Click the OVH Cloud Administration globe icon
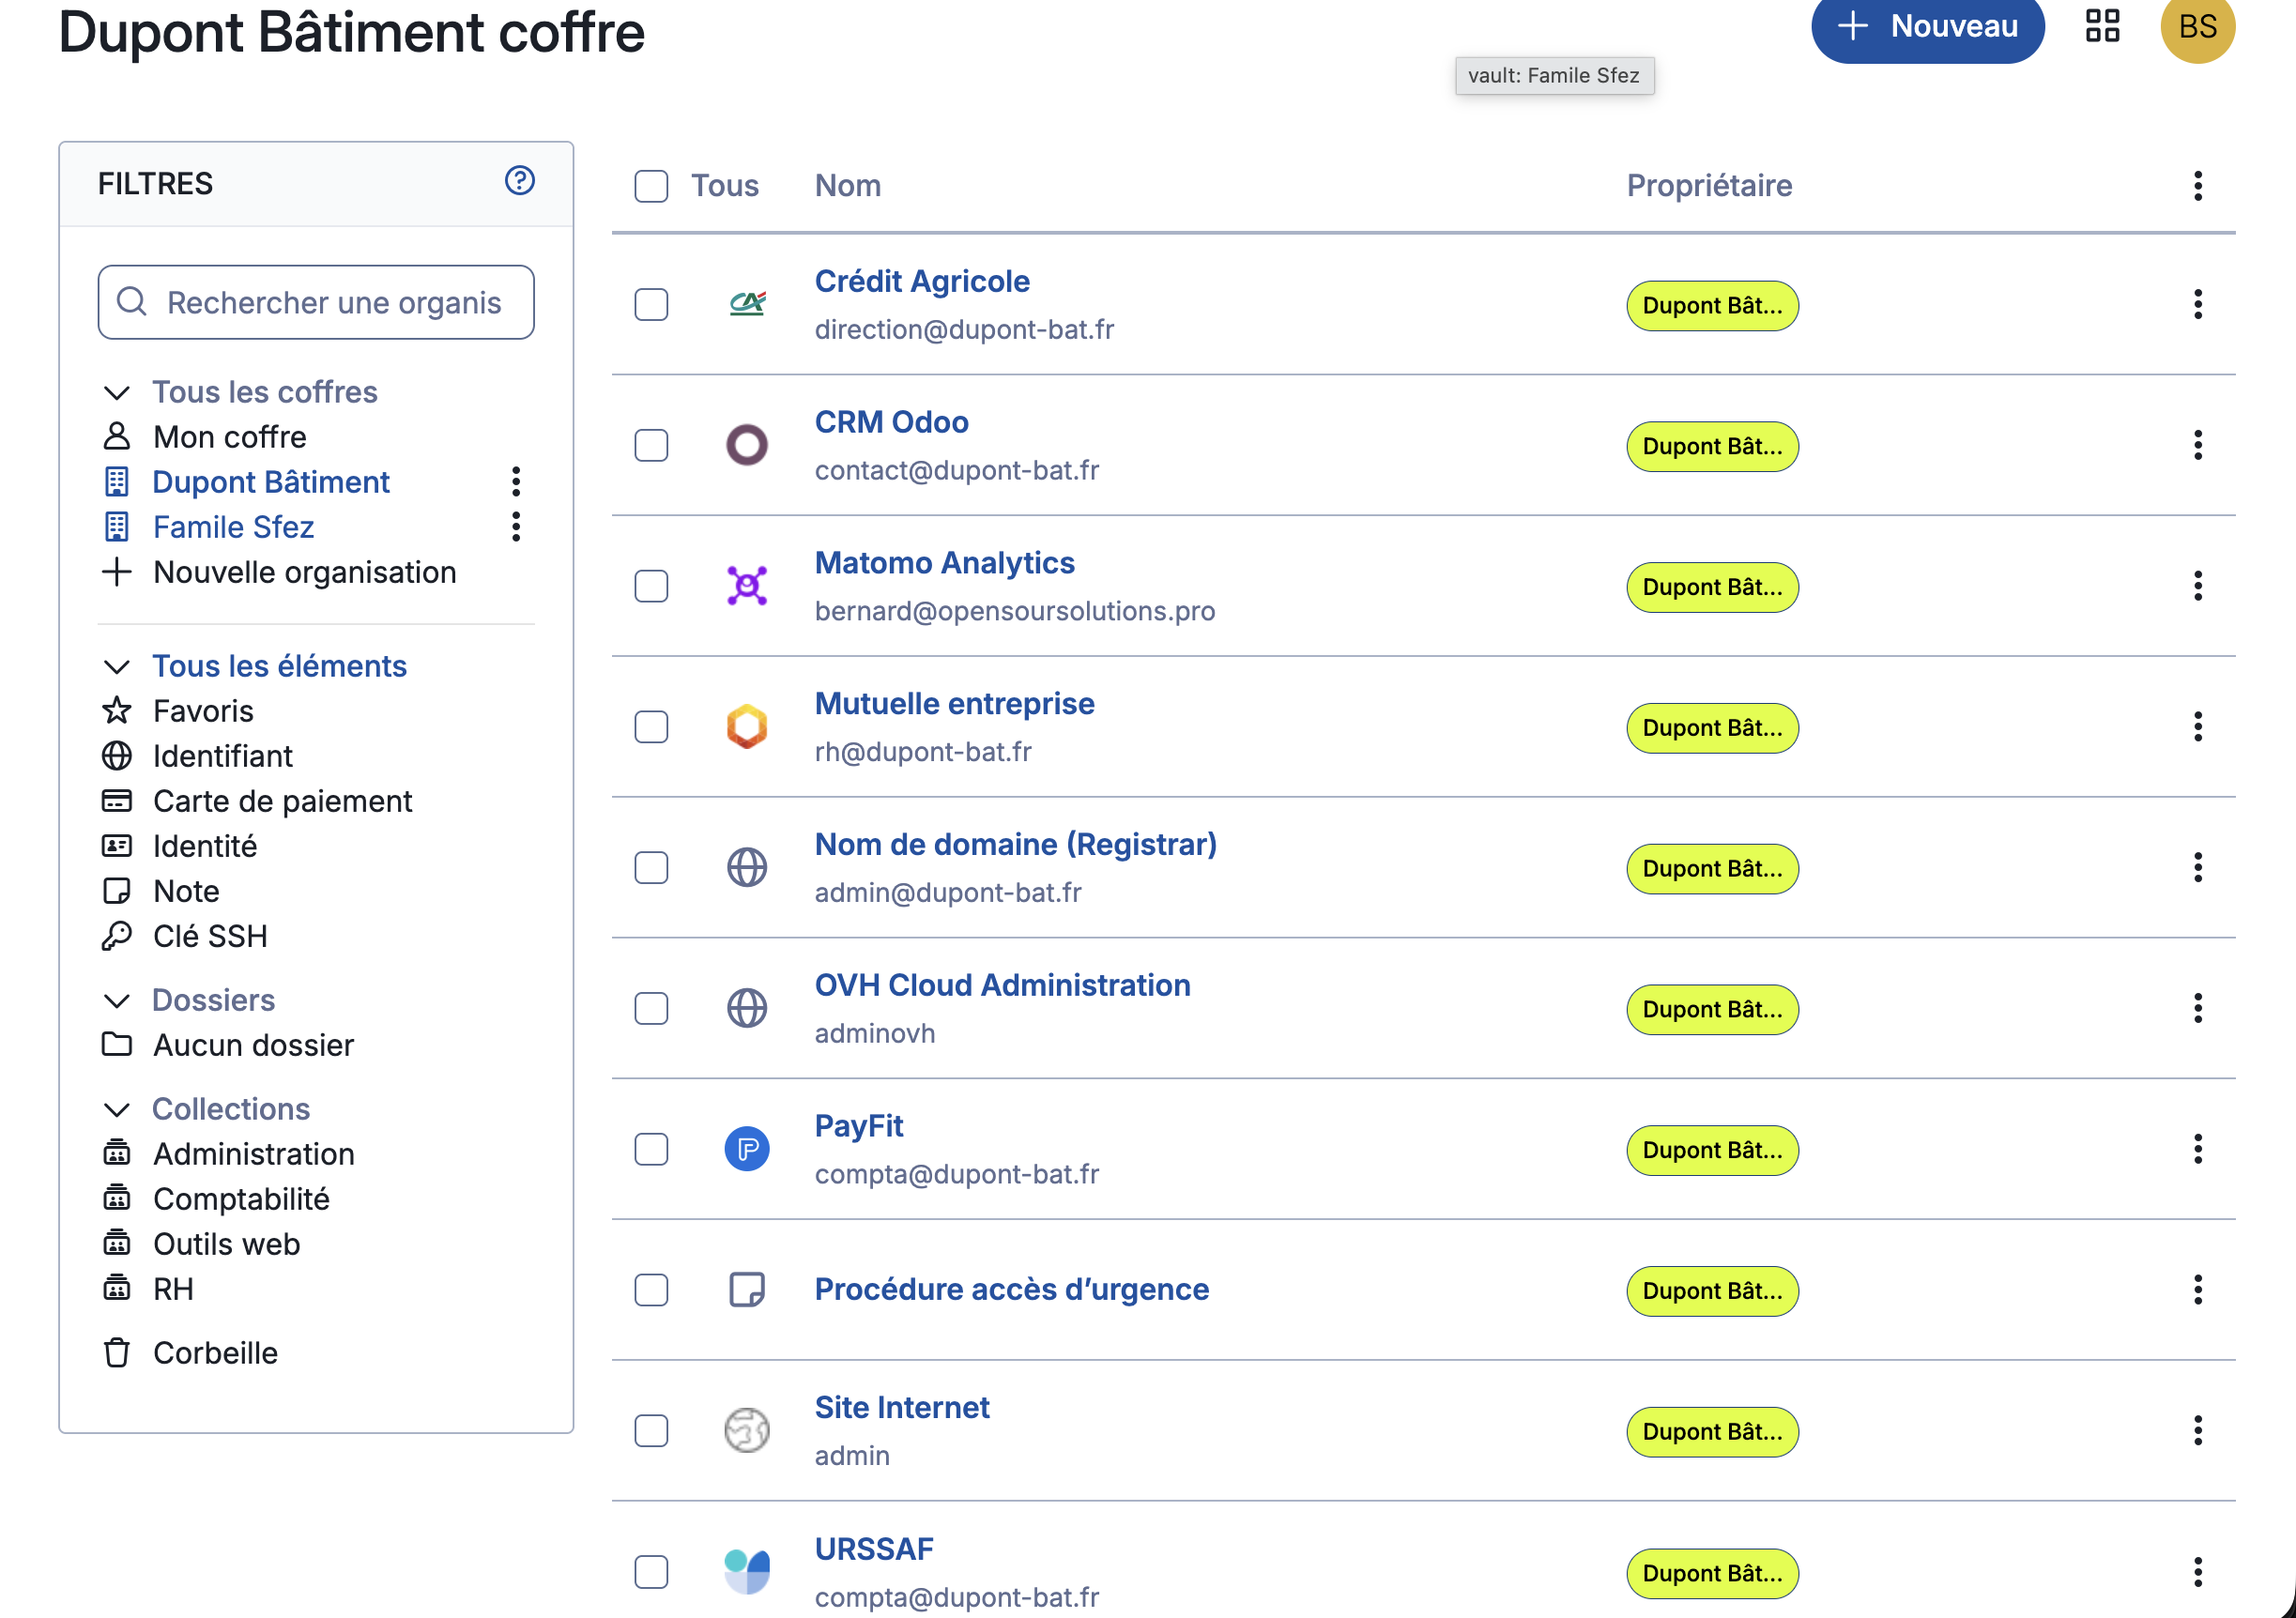Image resolution: width=2296 pixels, height=1618 pixels. 747,1009
